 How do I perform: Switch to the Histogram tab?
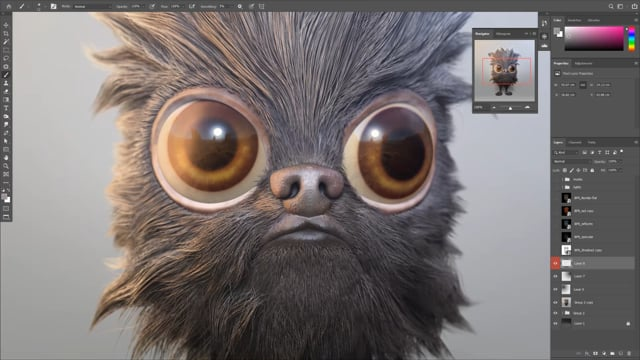503,34
